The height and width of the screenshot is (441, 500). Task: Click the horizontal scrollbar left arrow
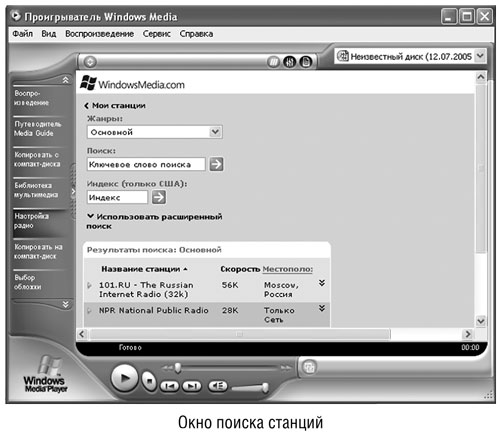pos(82,334)
